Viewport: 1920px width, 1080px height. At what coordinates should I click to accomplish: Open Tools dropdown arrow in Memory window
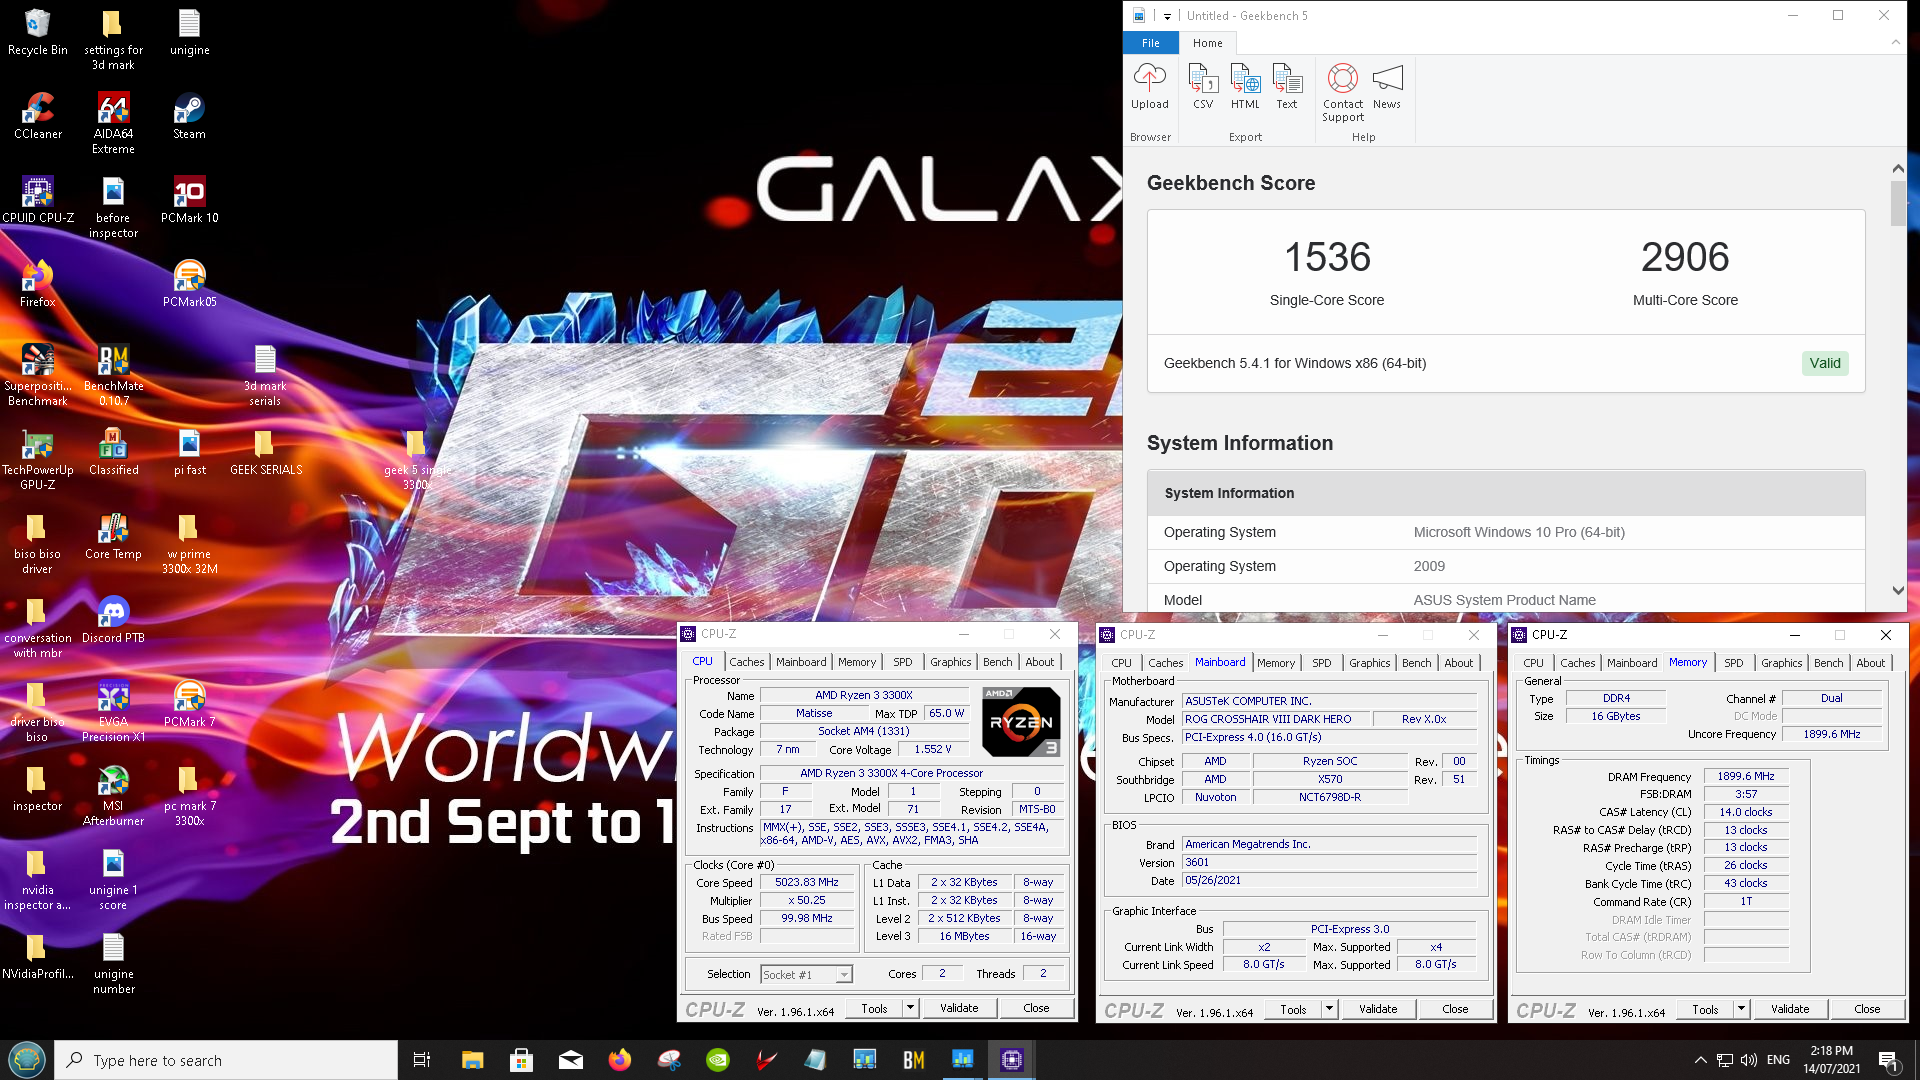point(1741,1009)
